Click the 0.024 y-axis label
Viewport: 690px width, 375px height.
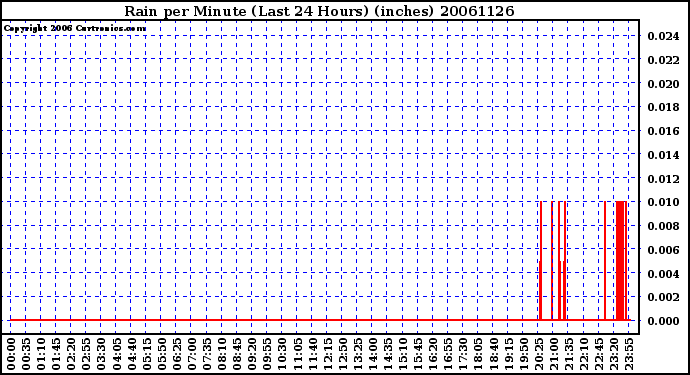pos(663,36)
